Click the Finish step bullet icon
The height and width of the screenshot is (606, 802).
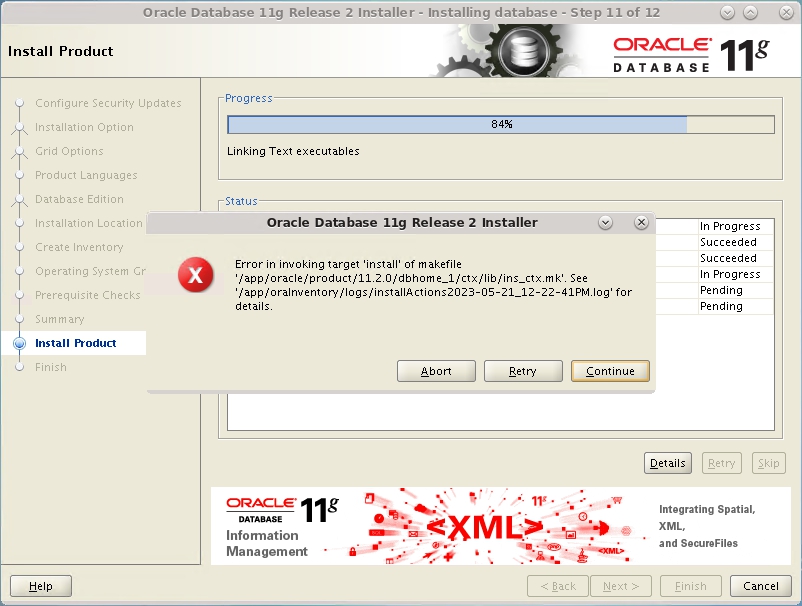point(19,367)
